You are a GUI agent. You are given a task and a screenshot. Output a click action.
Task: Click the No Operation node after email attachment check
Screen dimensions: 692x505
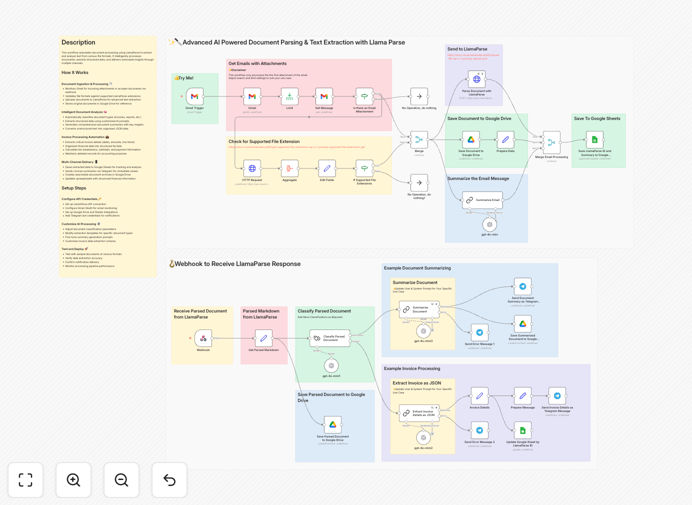tap(419, 96)
